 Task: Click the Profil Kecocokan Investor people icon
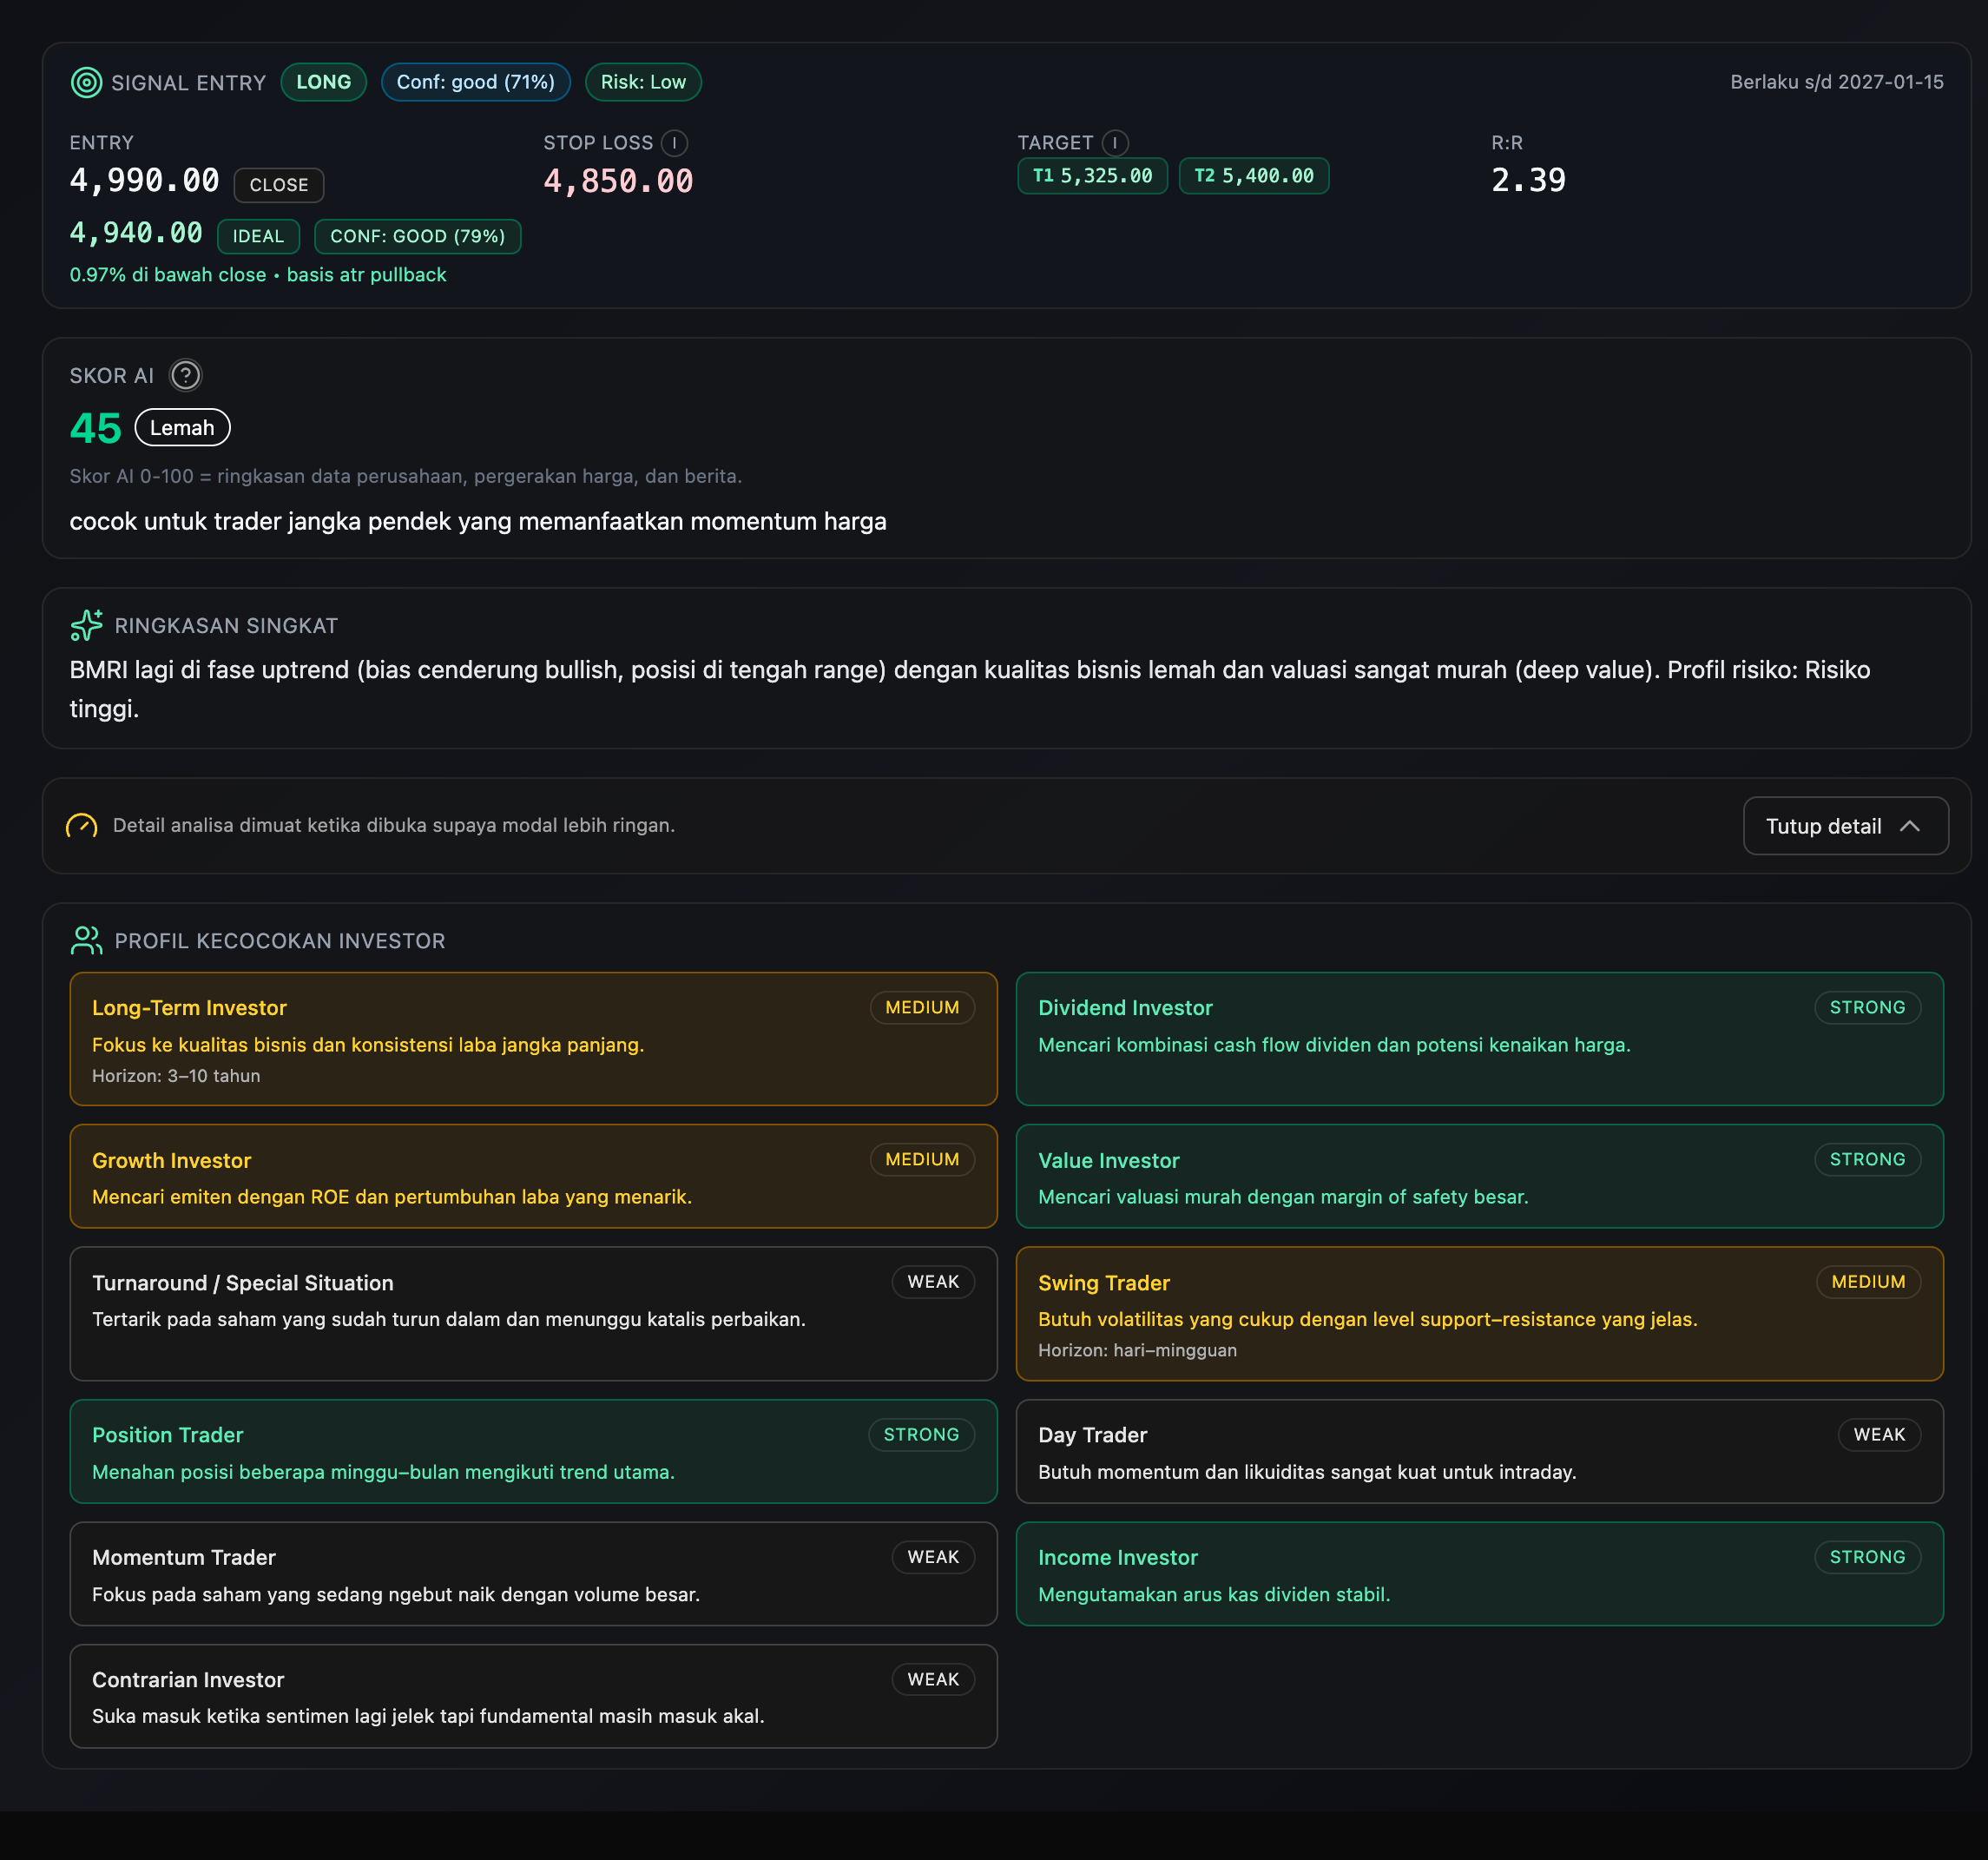[86, 940]
